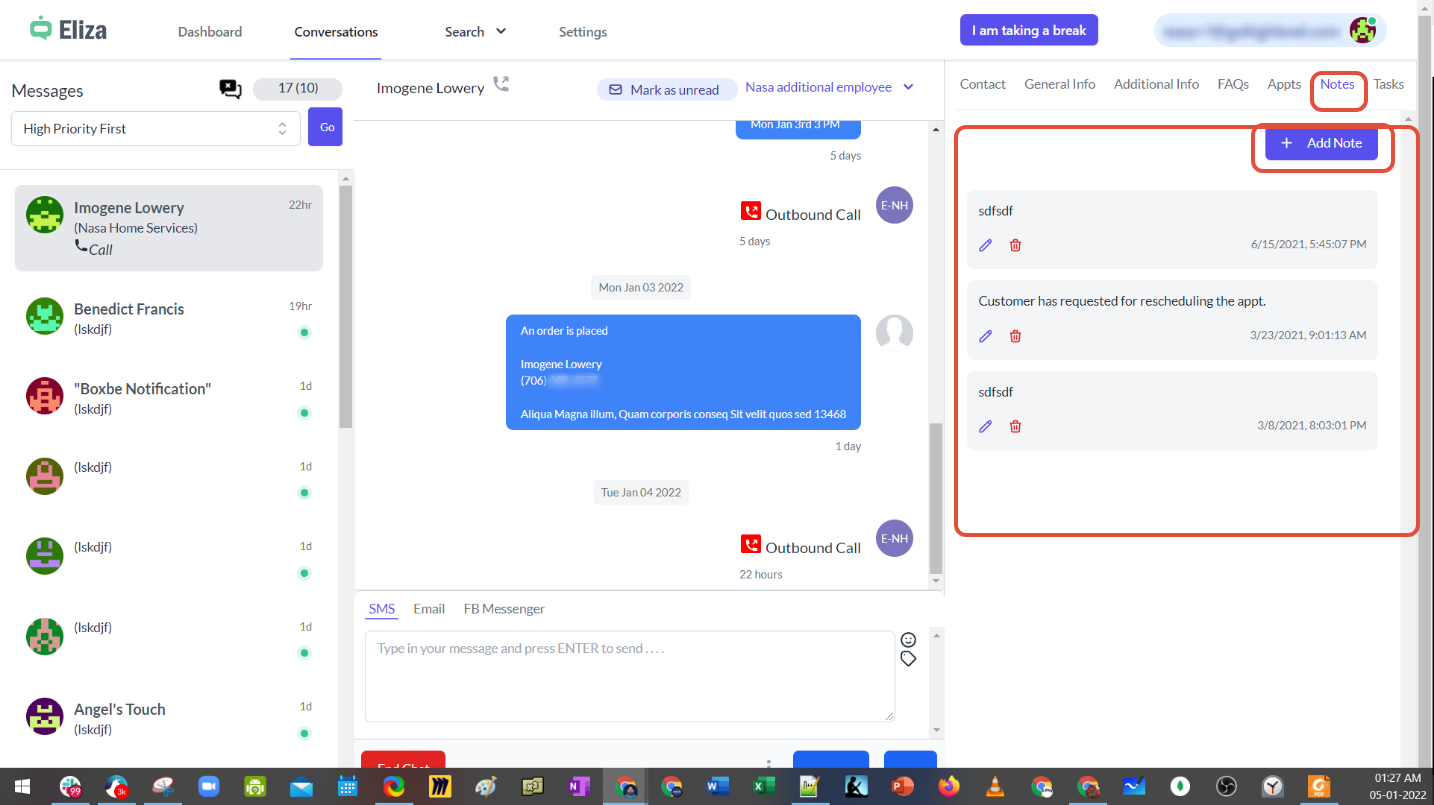Click the Eliza logo

coord(68,30)
